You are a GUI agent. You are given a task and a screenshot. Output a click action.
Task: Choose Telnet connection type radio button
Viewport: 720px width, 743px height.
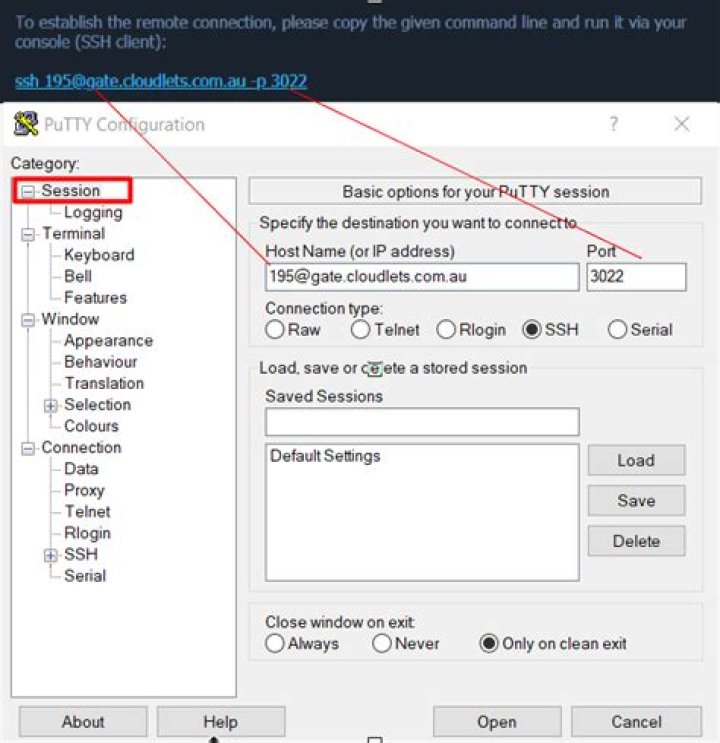361,330
